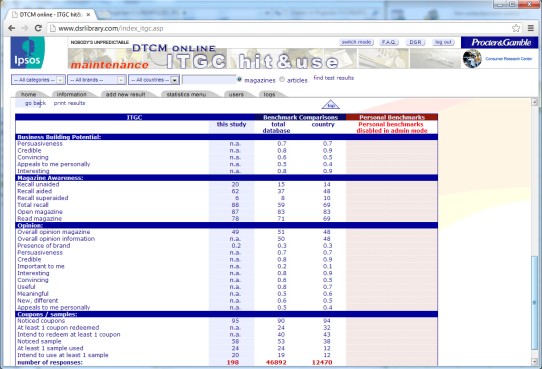Click the 'Recall unaided' row label
This screenshot has width=542, height=369.
pos(38,184)
